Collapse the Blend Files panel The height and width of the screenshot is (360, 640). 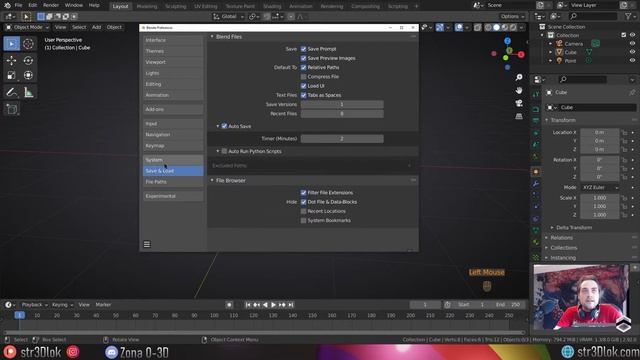pos(212,37)
